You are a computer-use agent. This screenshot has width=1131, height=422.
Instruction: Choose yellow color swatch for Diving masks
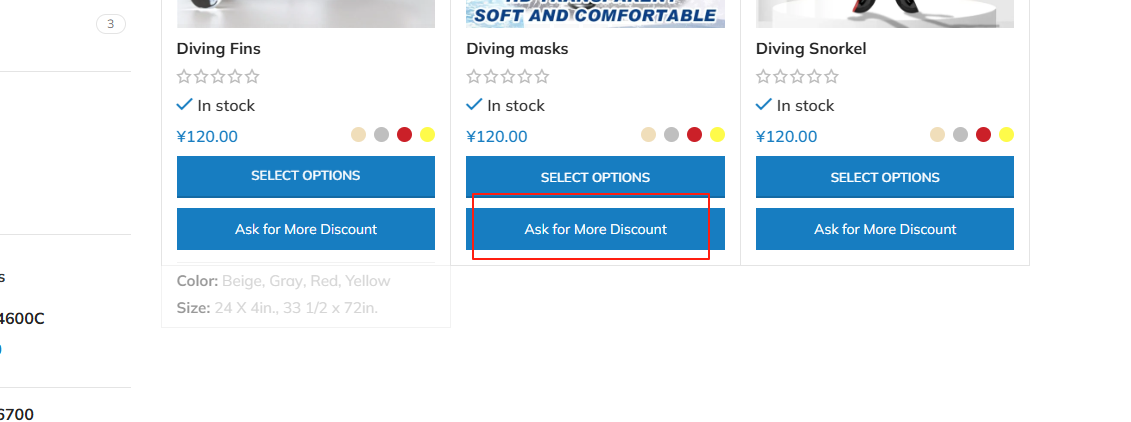click(x=717, y=135)
